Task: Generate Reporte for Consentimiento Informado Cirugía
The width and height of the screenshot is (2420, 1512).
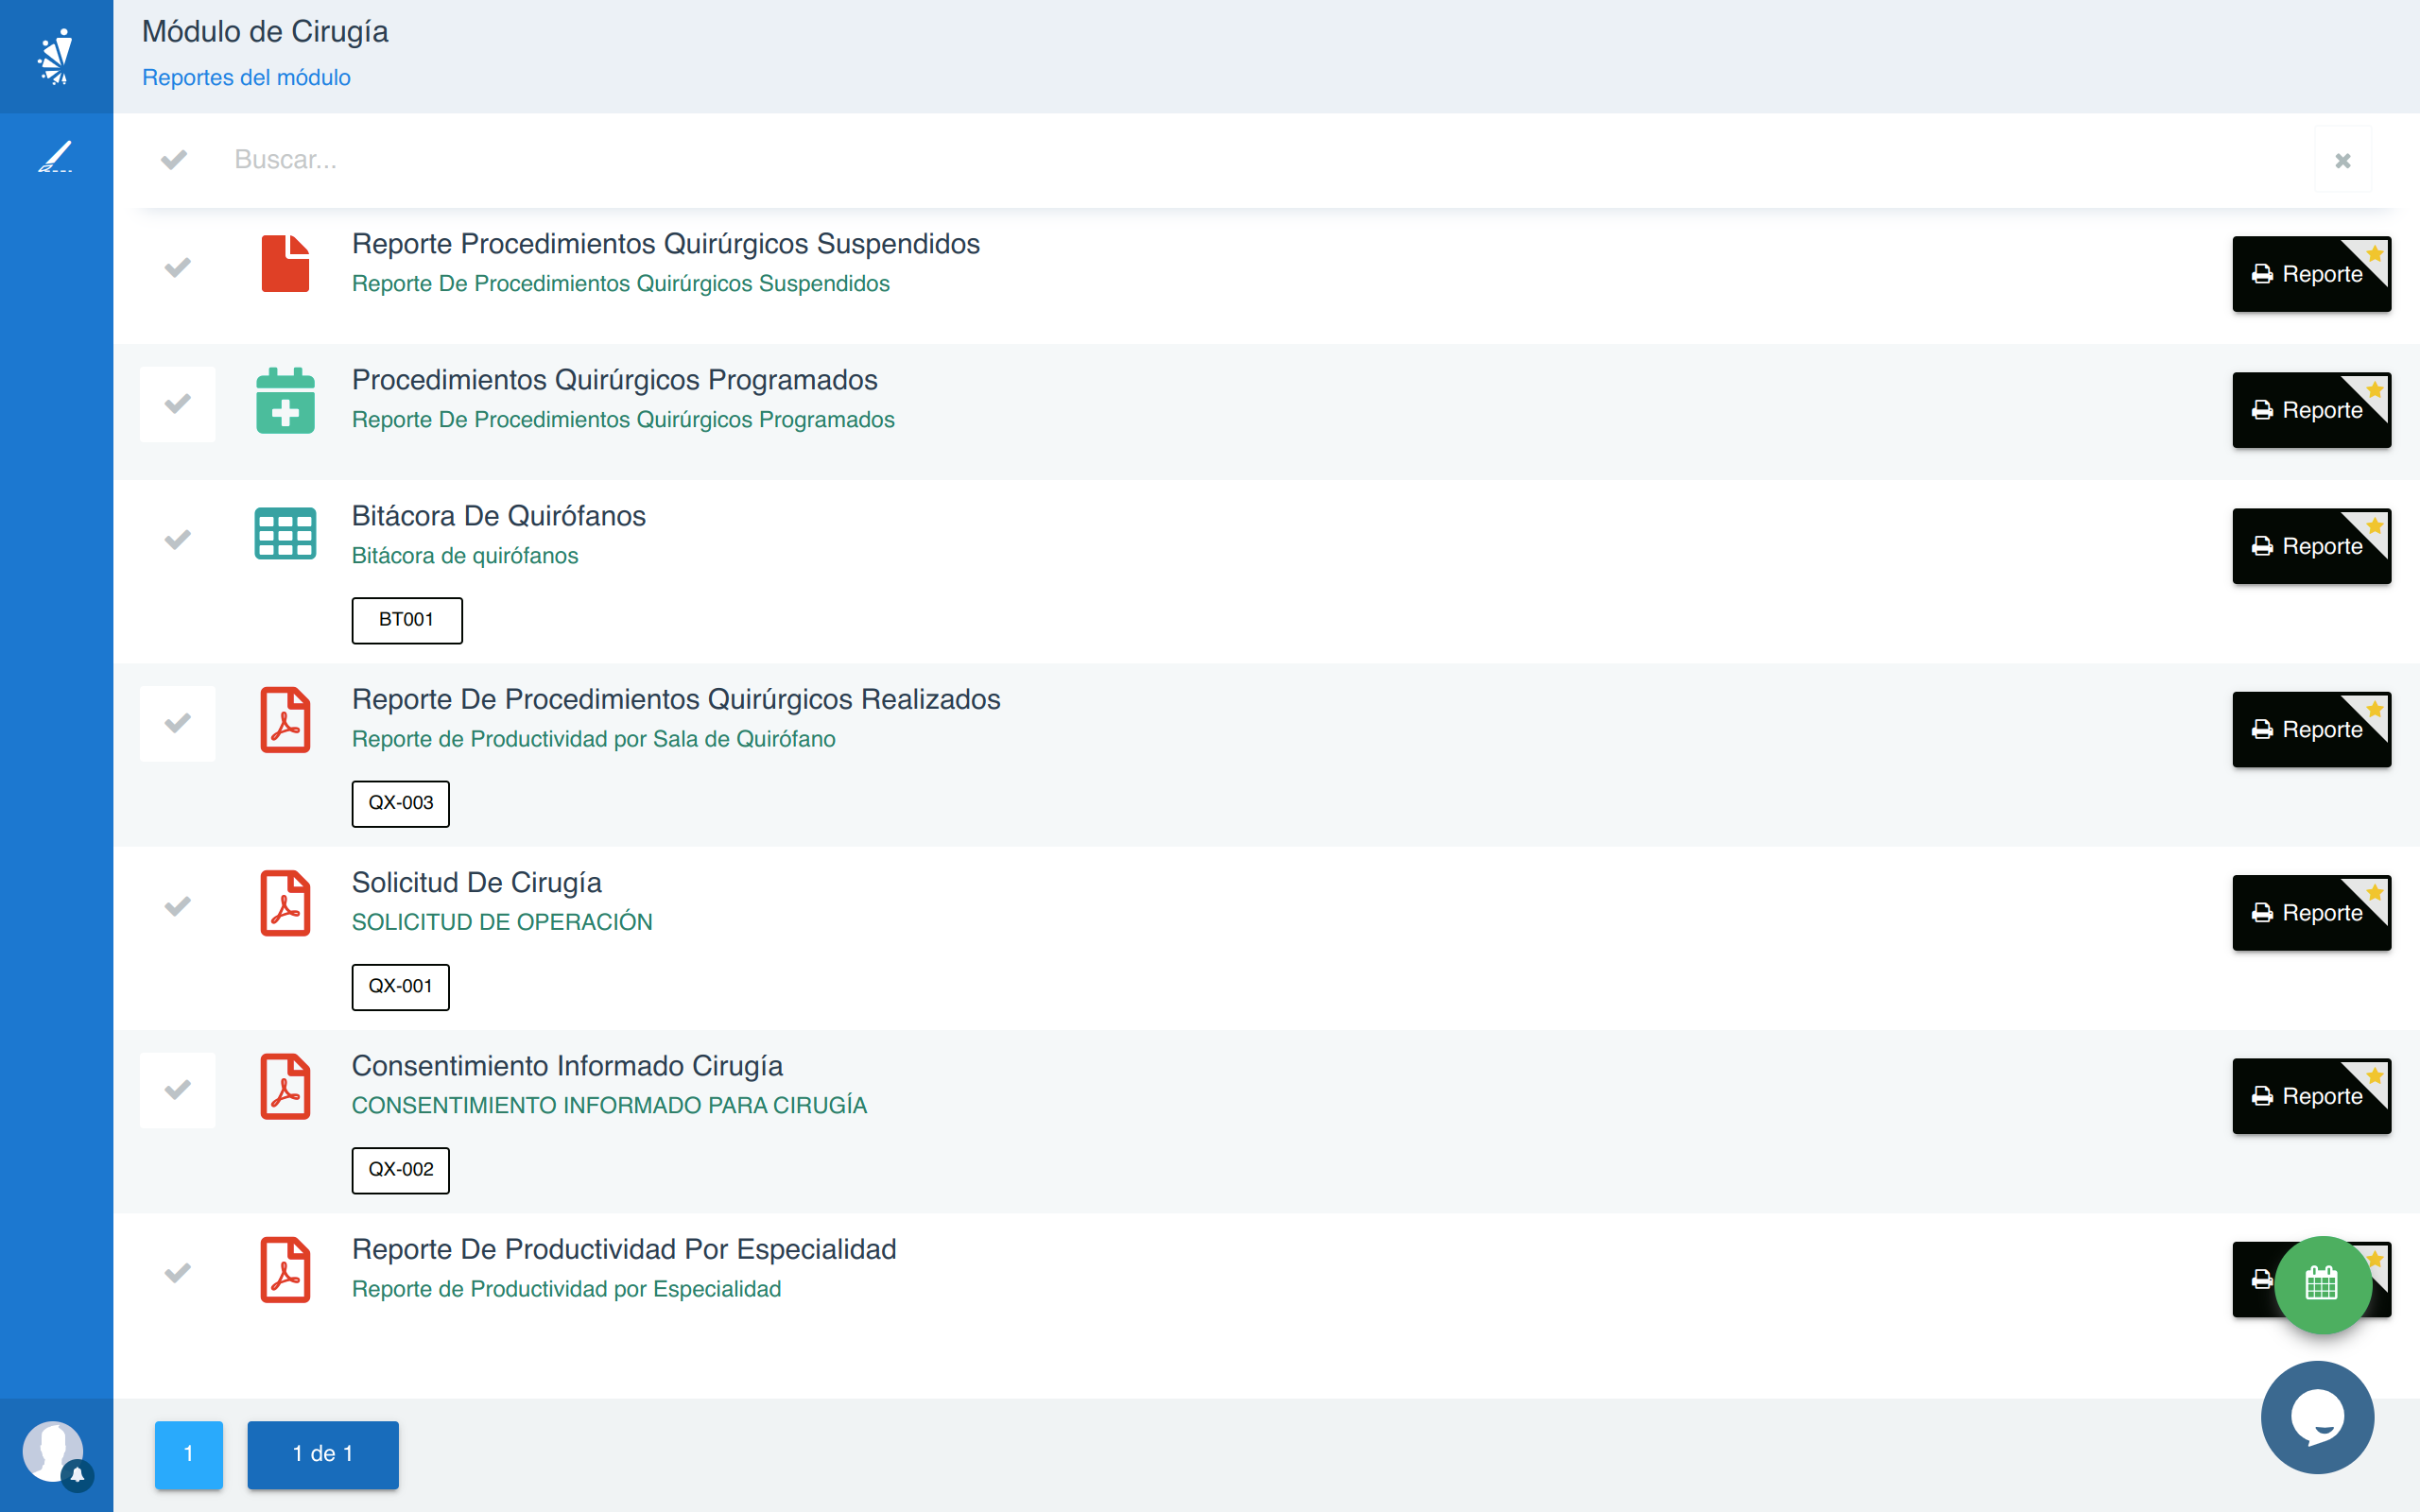Action: coord(2311,1096)
